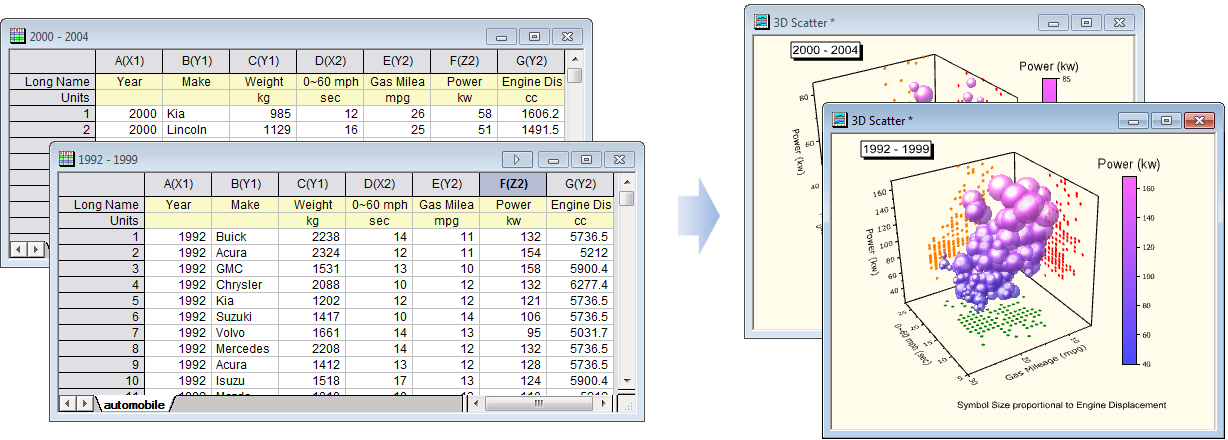Click the horizontal scrollbar thumb of the 1992 - 1999 workbook
Screen dimensions: 1228x440
[537, 403]
